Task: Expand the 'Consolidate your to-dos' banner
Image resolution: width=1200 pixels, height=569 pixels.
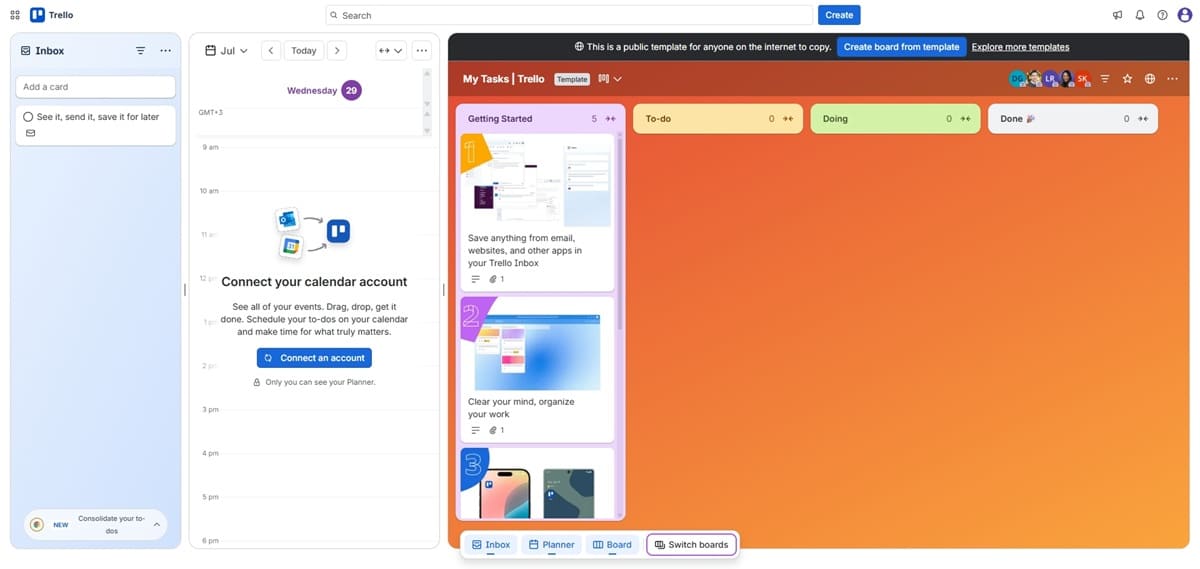Action: (156, 524)
